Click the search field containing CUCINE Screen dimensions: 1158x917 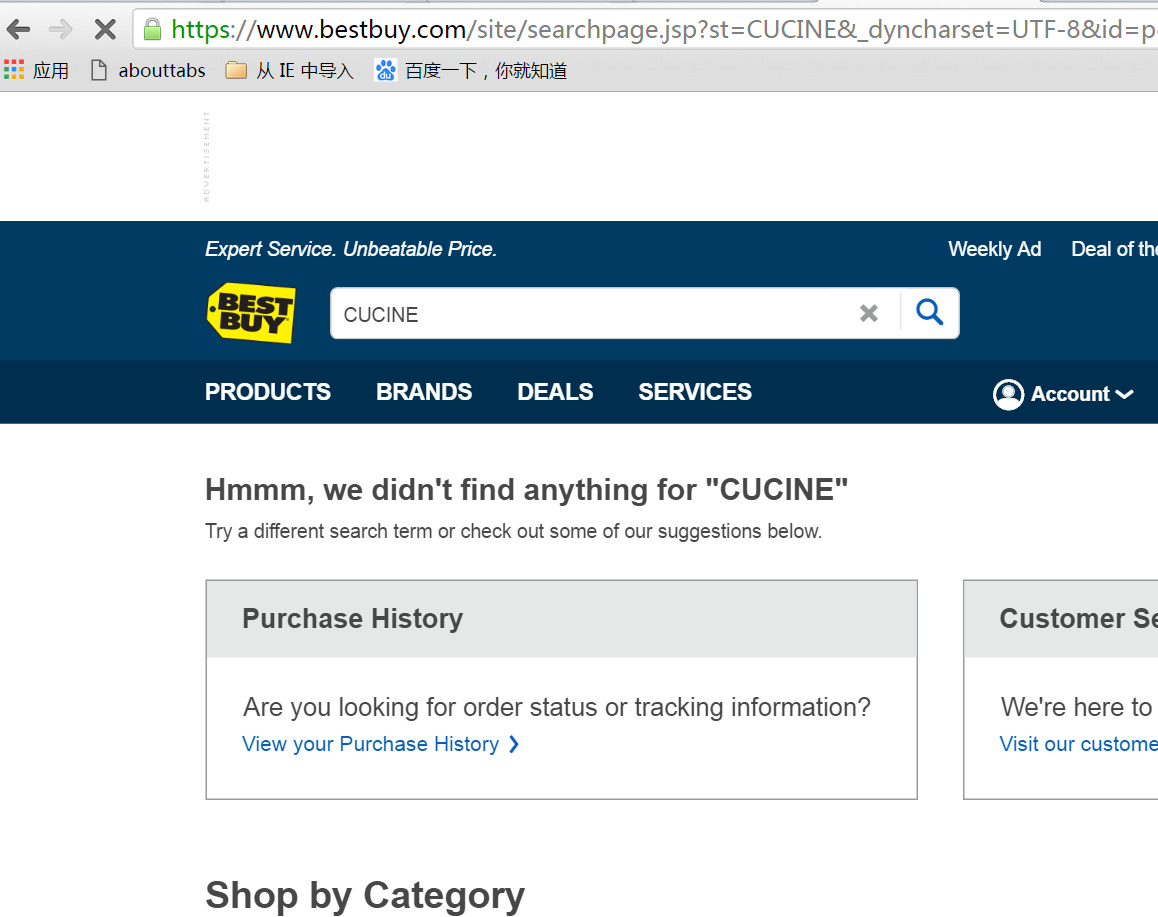point(590,314)
